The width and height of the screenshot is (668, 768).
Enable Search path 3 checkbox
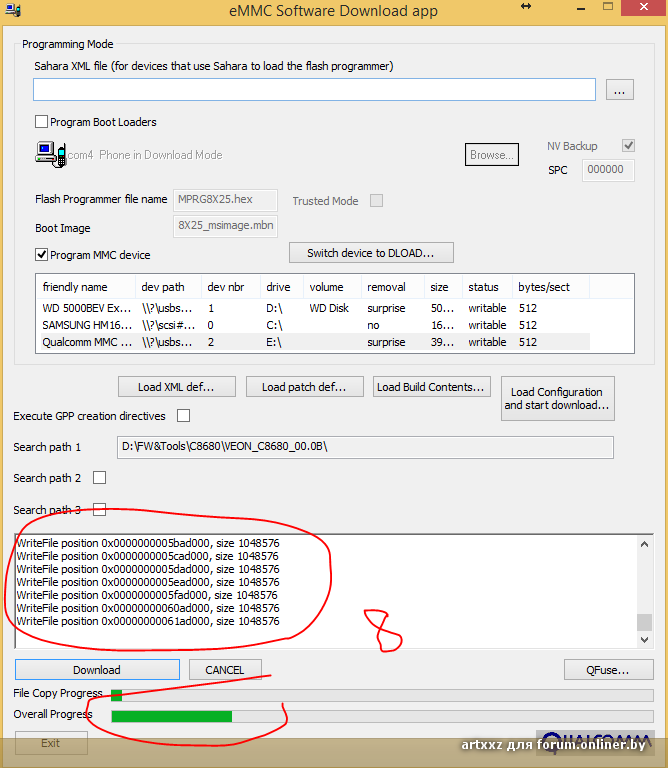[99, 509]
